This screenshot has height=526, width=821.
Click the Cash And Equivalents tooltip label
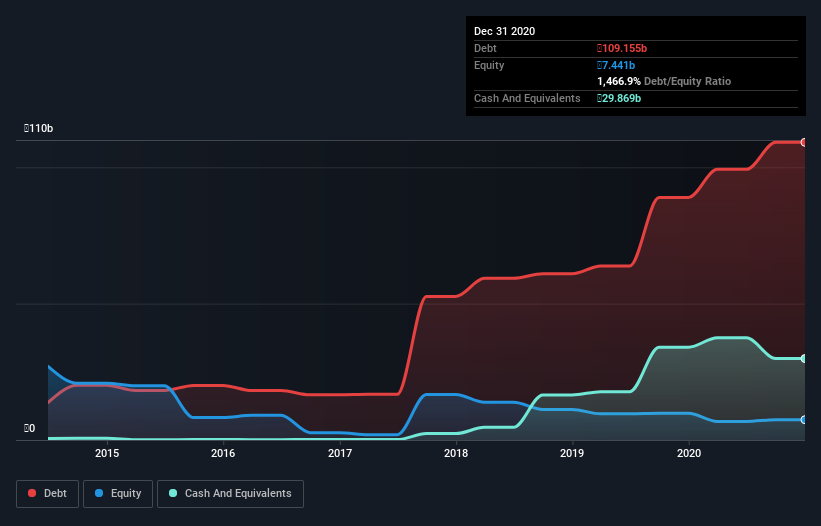[x=527, y=98]
